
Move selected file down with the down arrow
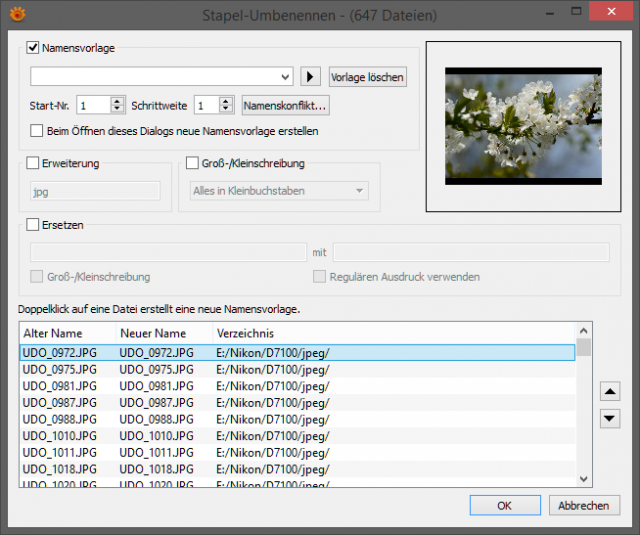(610, 418)
